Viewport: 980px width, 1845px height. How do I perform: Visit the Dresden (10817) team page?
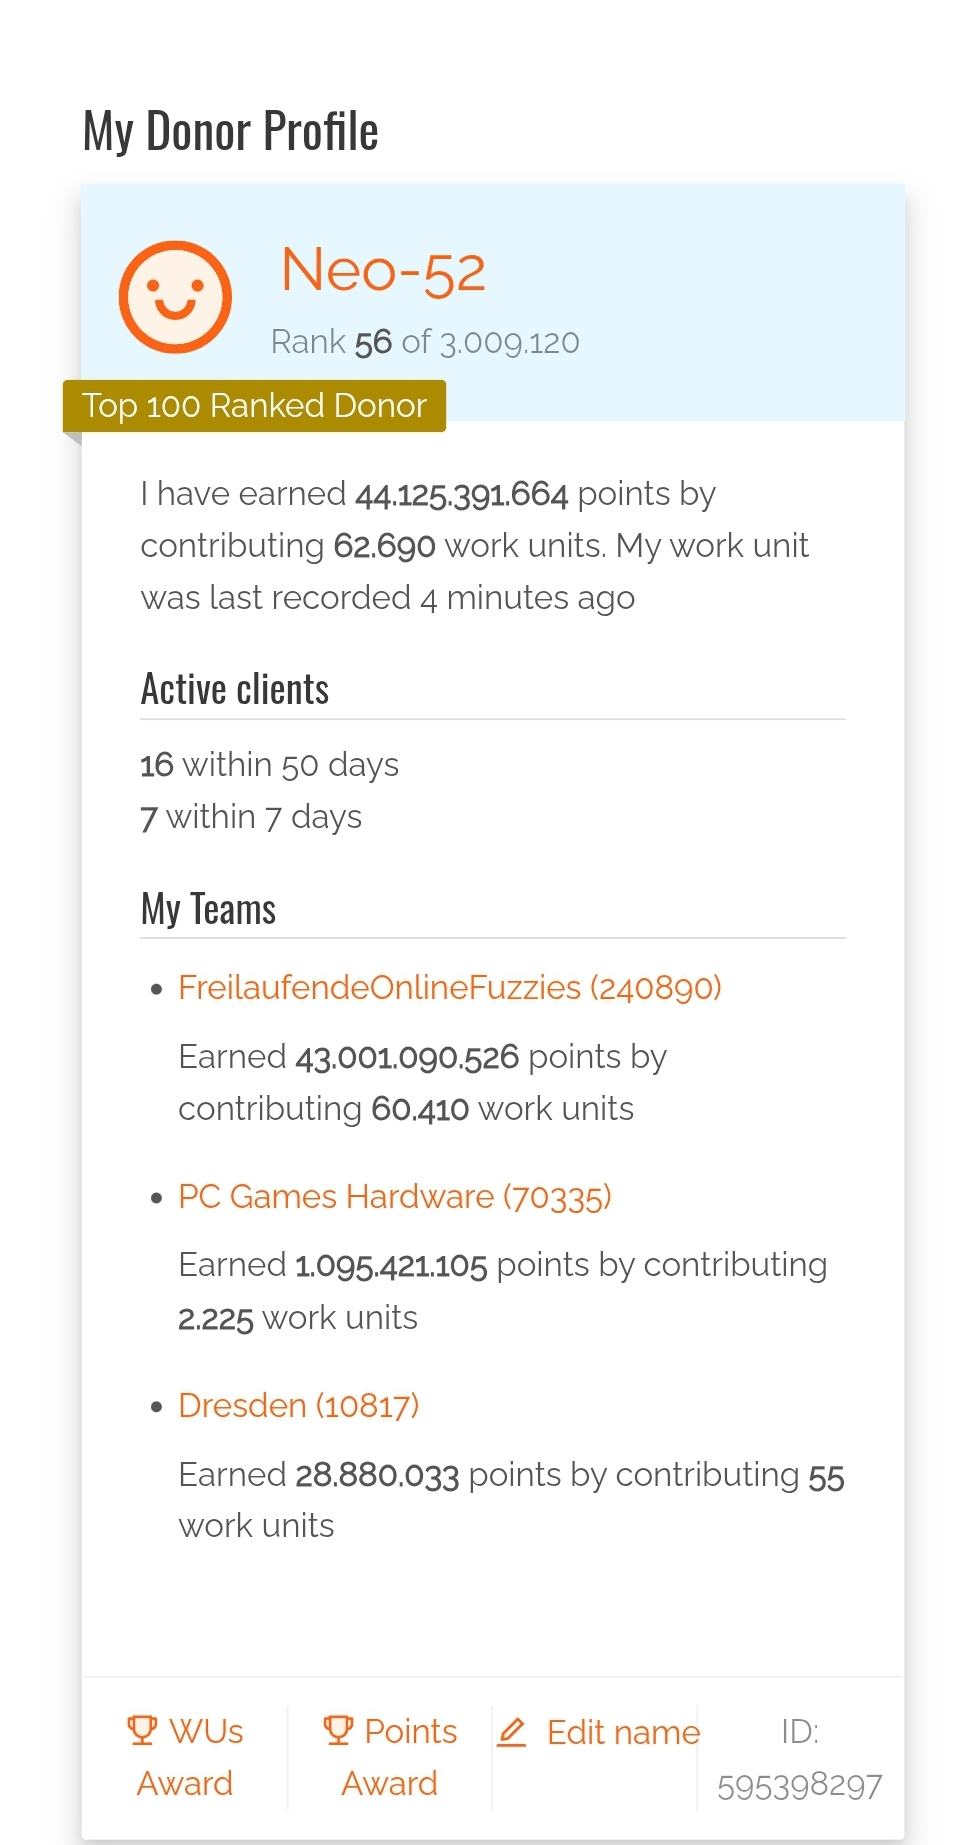point(298,1406)
